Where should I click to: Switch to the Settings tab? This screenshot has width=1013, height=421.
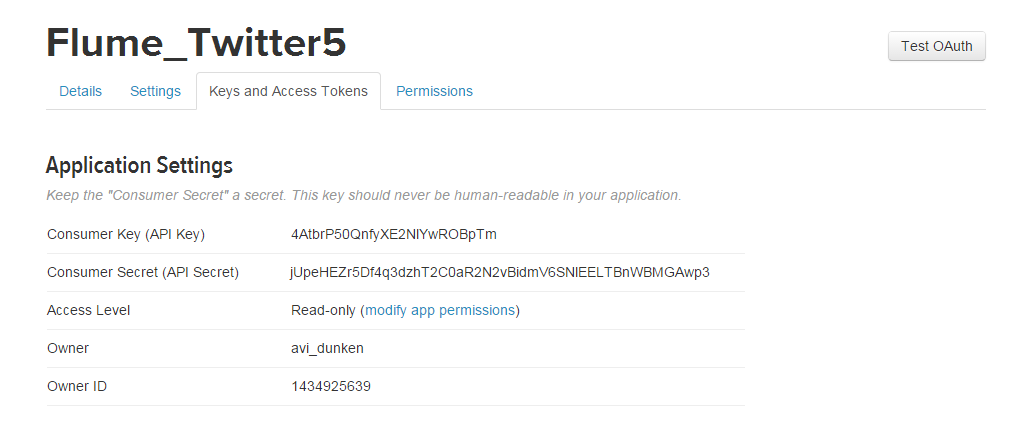[155, 91]
